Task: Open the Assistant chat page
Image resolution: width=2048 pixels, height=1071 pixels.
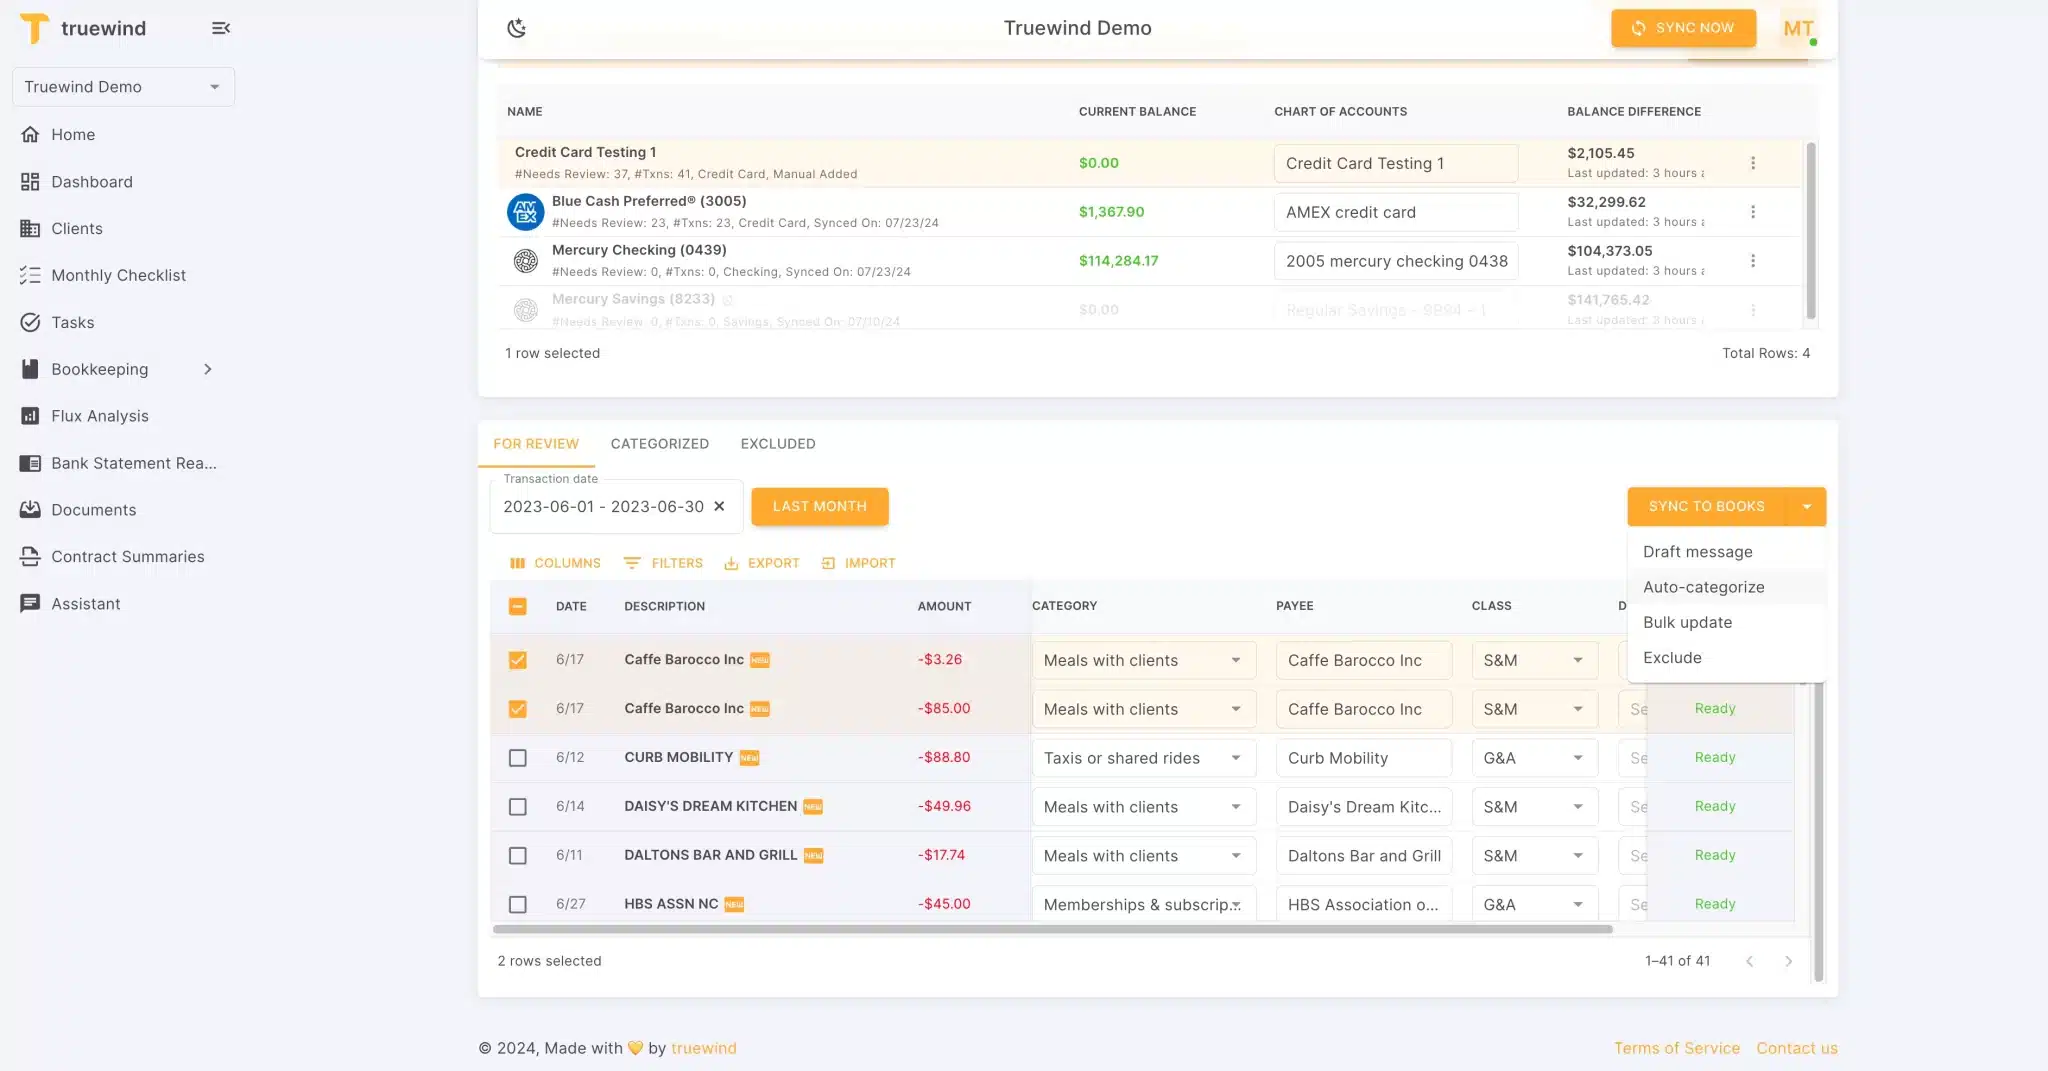Action: click(85, 604)
